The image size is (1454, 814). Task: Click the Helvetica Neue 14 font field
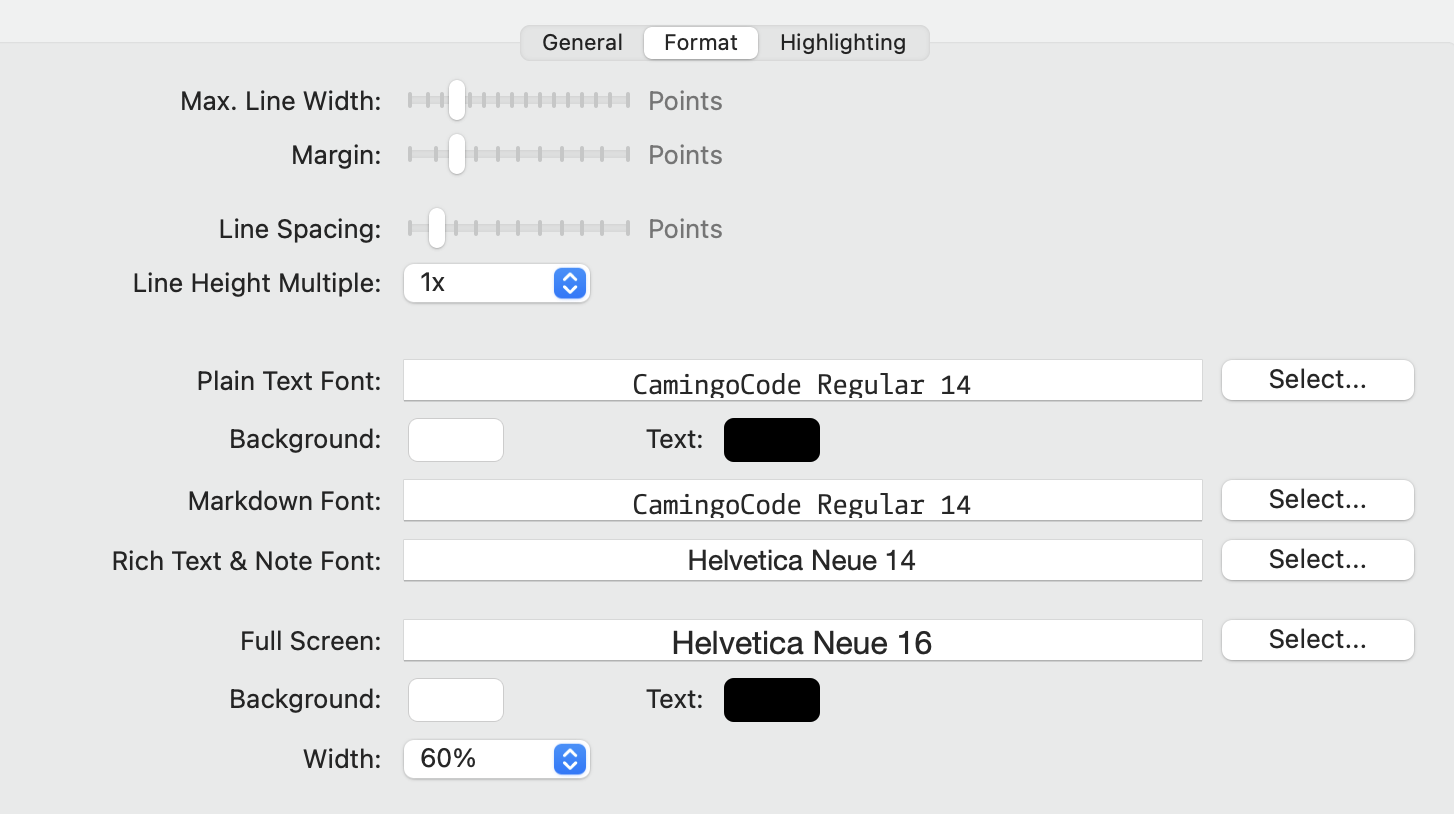coord(802,561)
